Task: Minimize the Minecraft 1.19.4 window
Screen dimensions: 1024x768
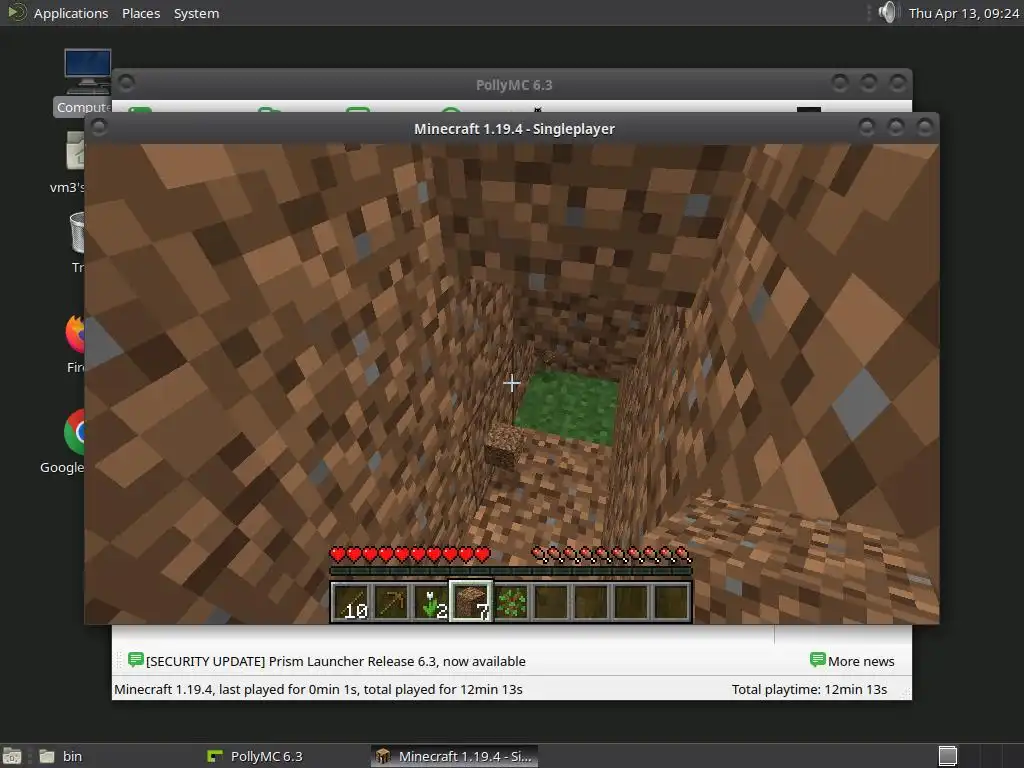Action: (x=867, y=127)
